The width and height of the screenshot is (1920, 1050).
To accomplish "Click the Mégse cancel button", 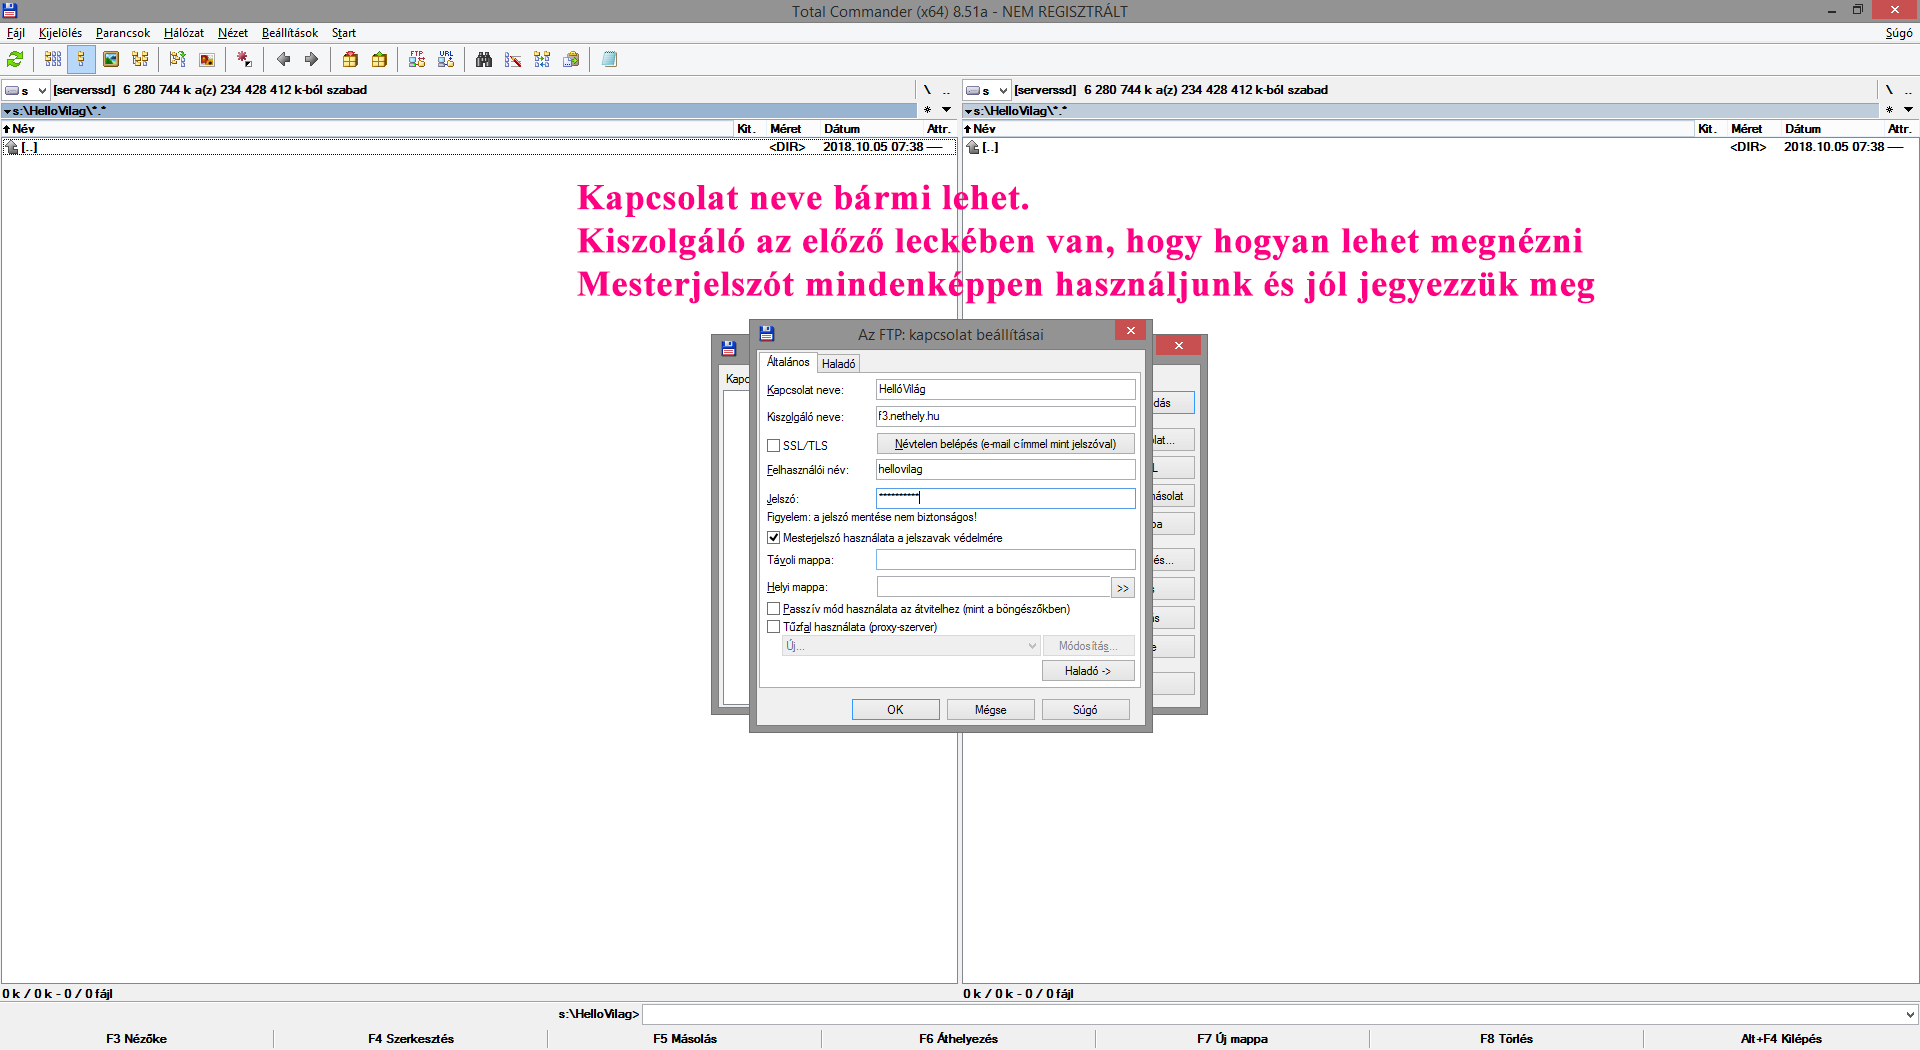I will [x=990, y=710].
